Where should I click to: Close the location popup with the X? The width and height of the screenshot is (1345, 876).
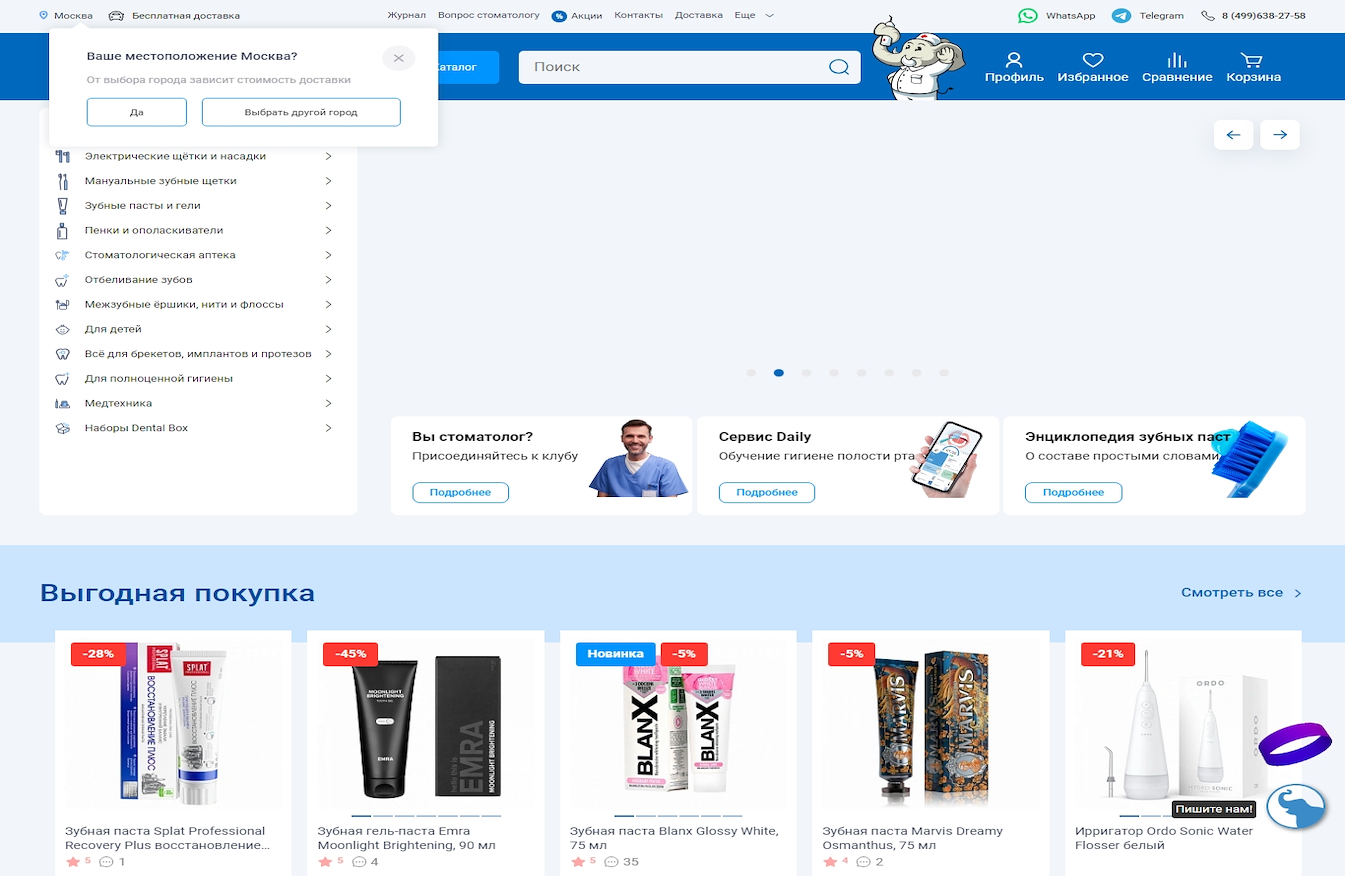point(398,58)
